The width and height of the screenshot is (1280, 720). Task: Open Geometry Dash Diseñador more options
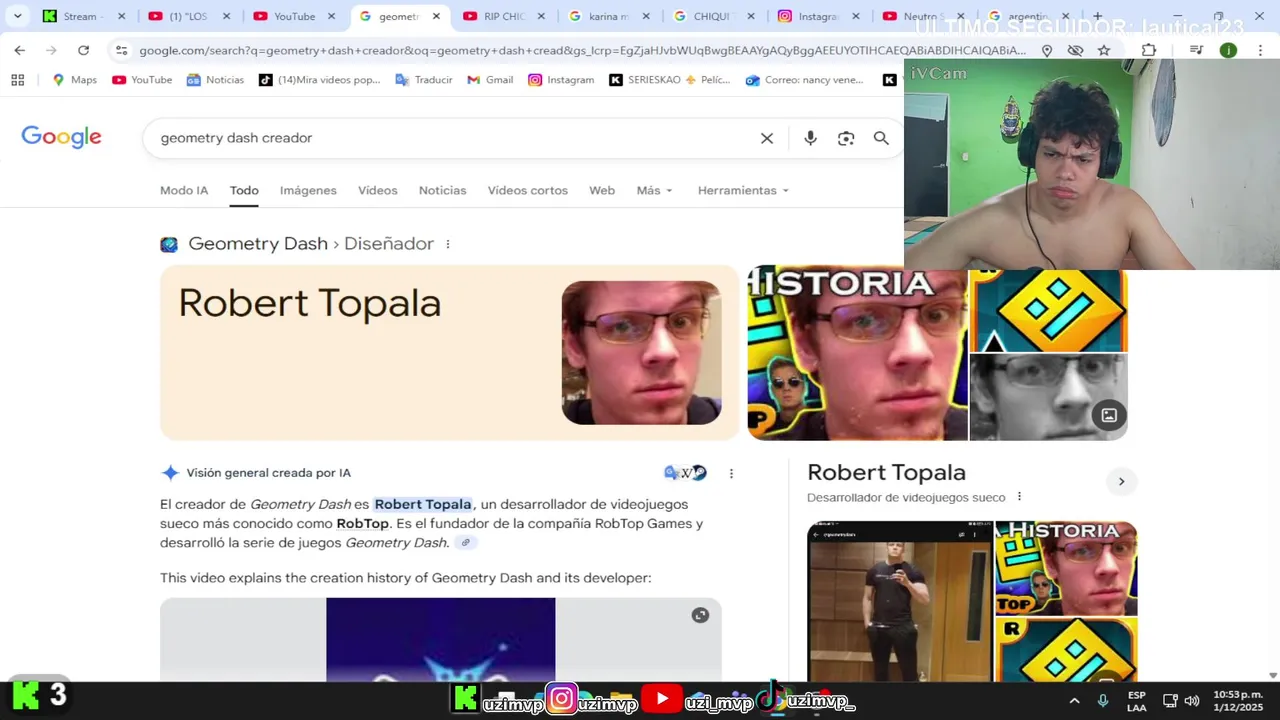click(x=447, y=244)
